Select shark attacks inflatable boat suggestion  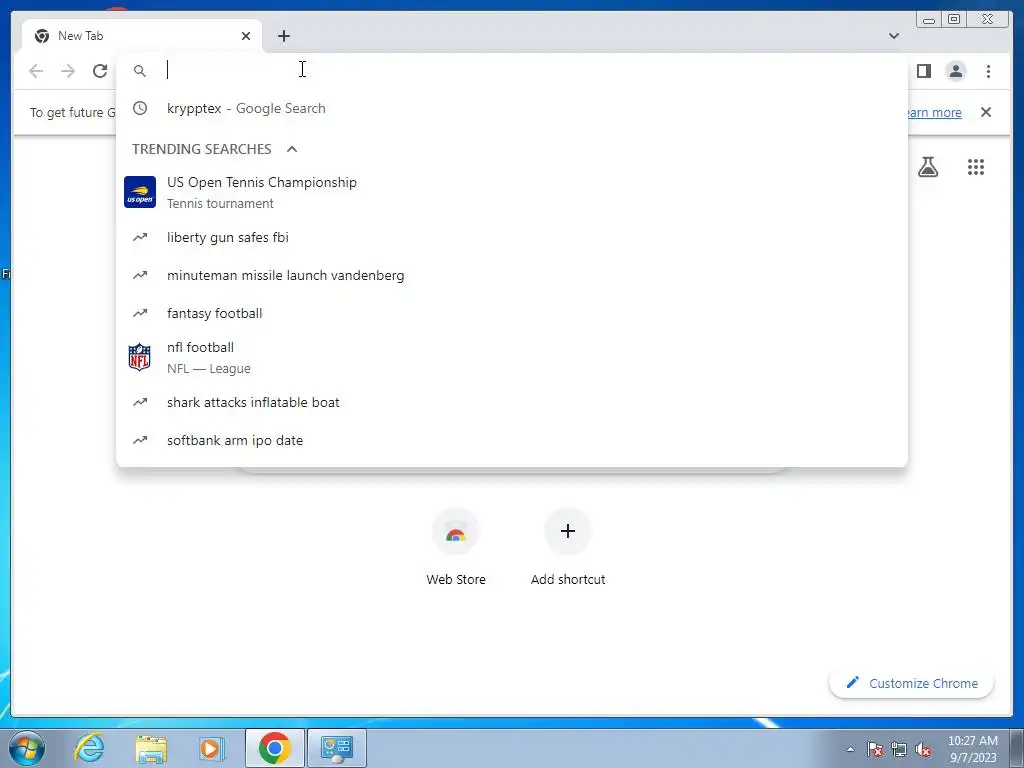click(x=512, y=402)
